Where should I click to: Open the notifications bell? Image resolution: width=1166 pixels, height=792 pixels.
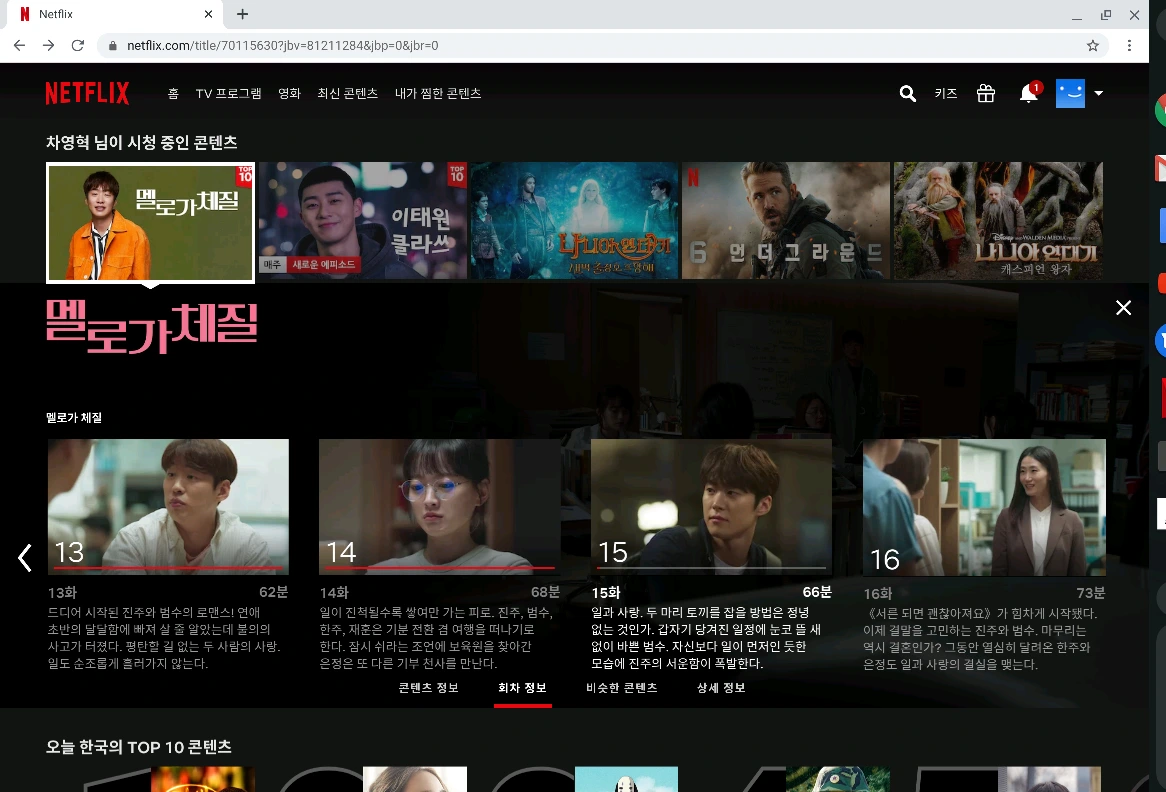click(1028, 93)
